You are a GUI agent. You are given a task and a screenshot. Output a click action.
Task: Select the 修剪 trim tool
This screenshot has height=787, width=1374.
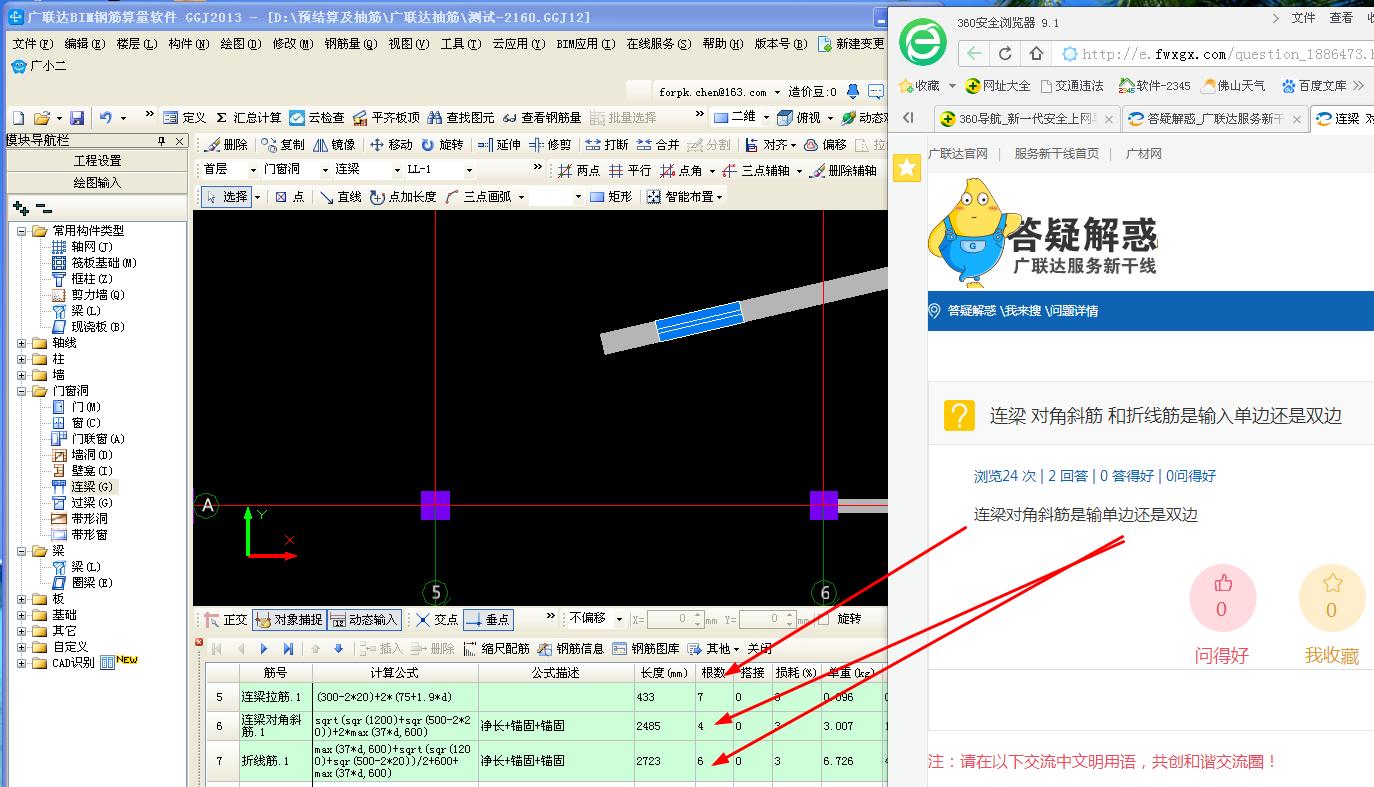[x=550, y=145]
